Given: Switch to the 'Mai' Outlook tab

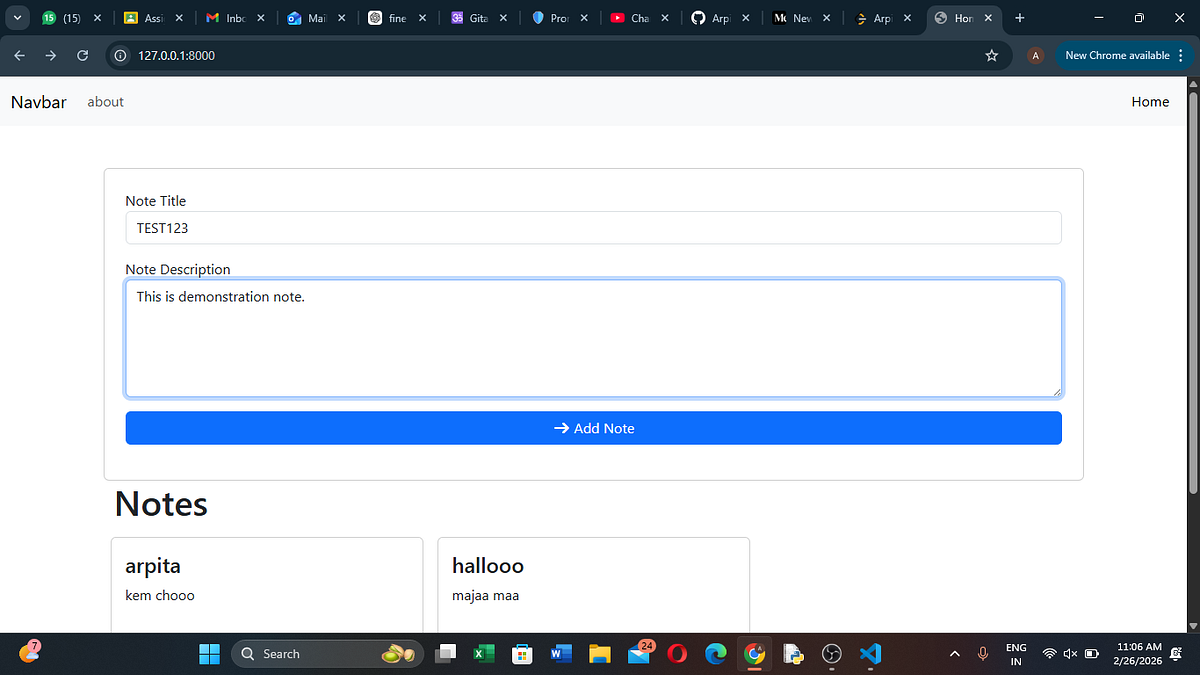Looking at the screenshot, I should (x=317, y=18).
